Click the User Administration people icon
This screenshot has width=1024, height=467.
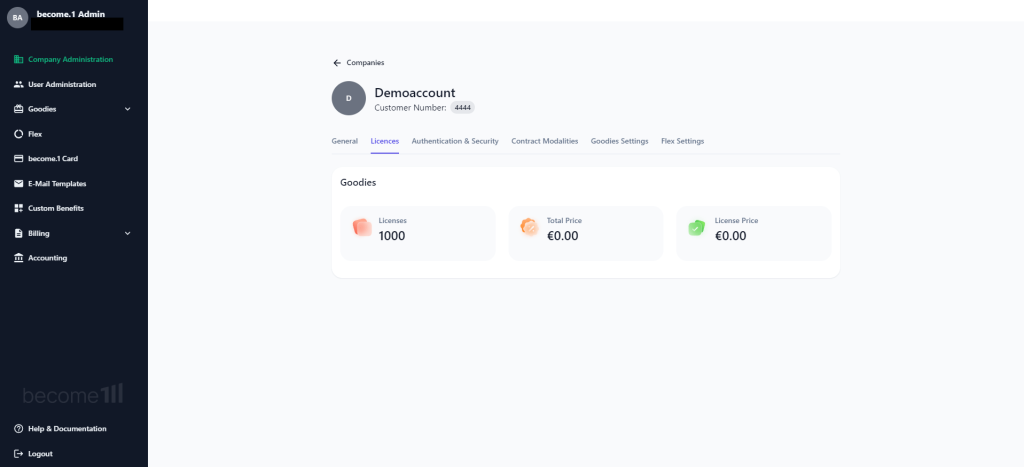(18, 84)
